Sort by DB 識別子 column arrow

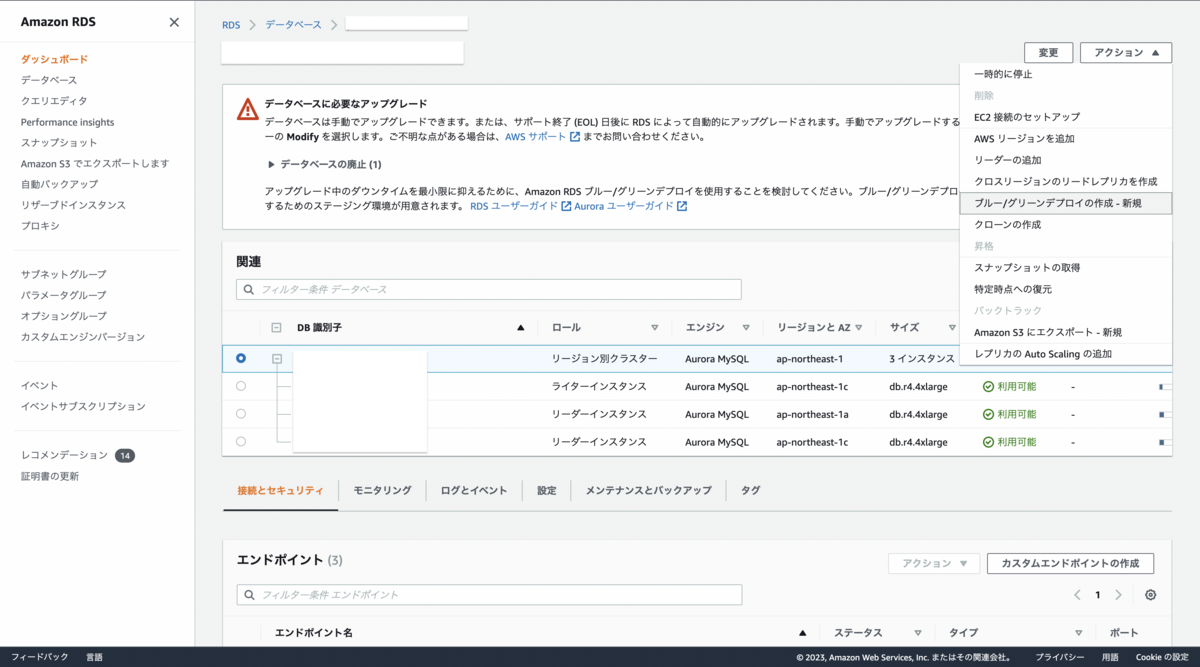(520, 327)
